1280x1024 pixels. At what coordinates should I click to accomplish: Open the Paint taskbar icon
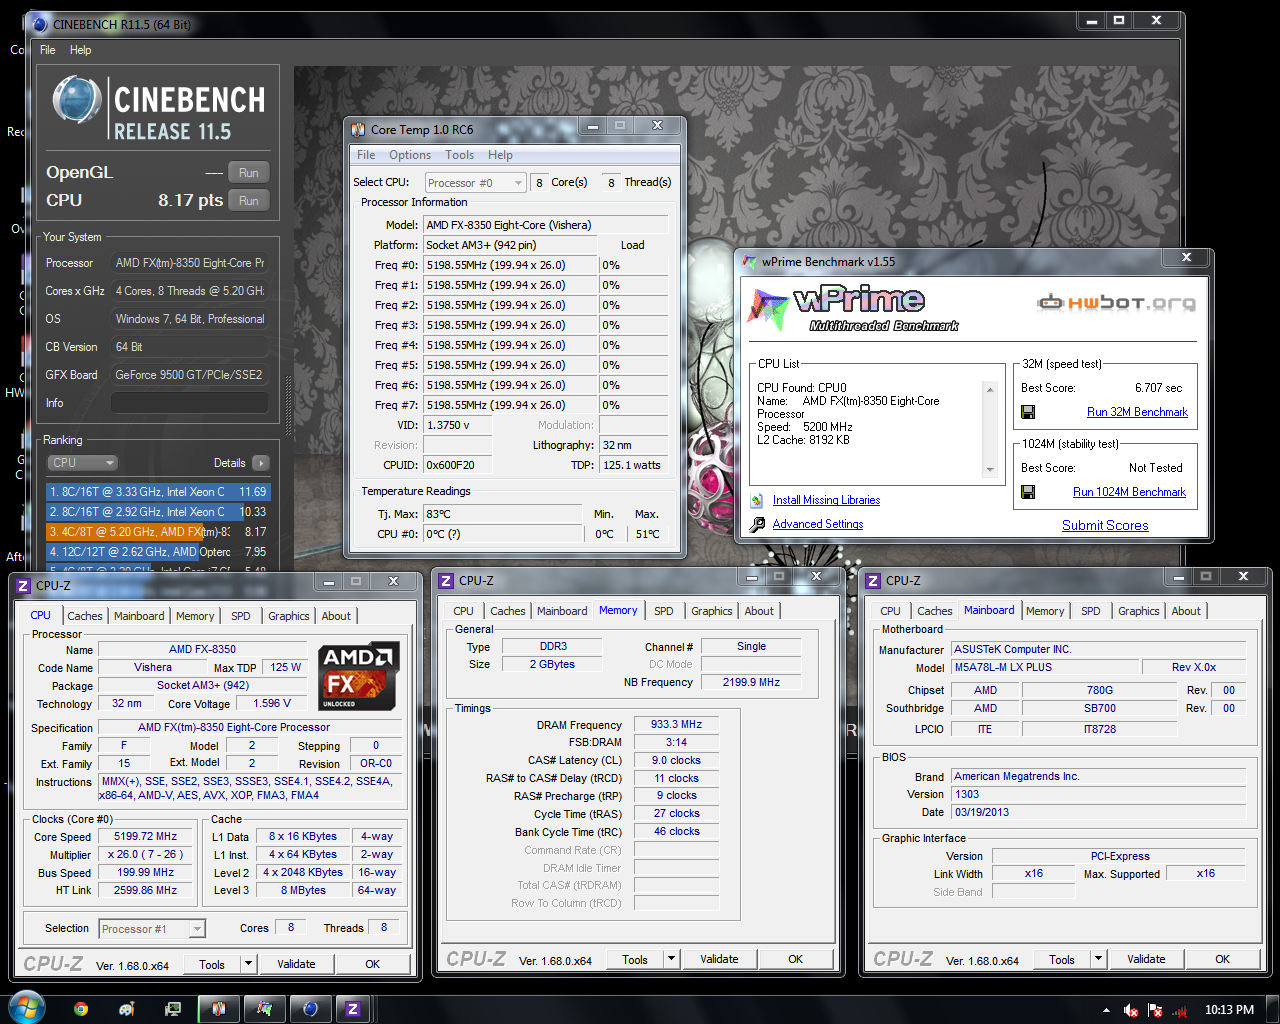point(126,1009)
